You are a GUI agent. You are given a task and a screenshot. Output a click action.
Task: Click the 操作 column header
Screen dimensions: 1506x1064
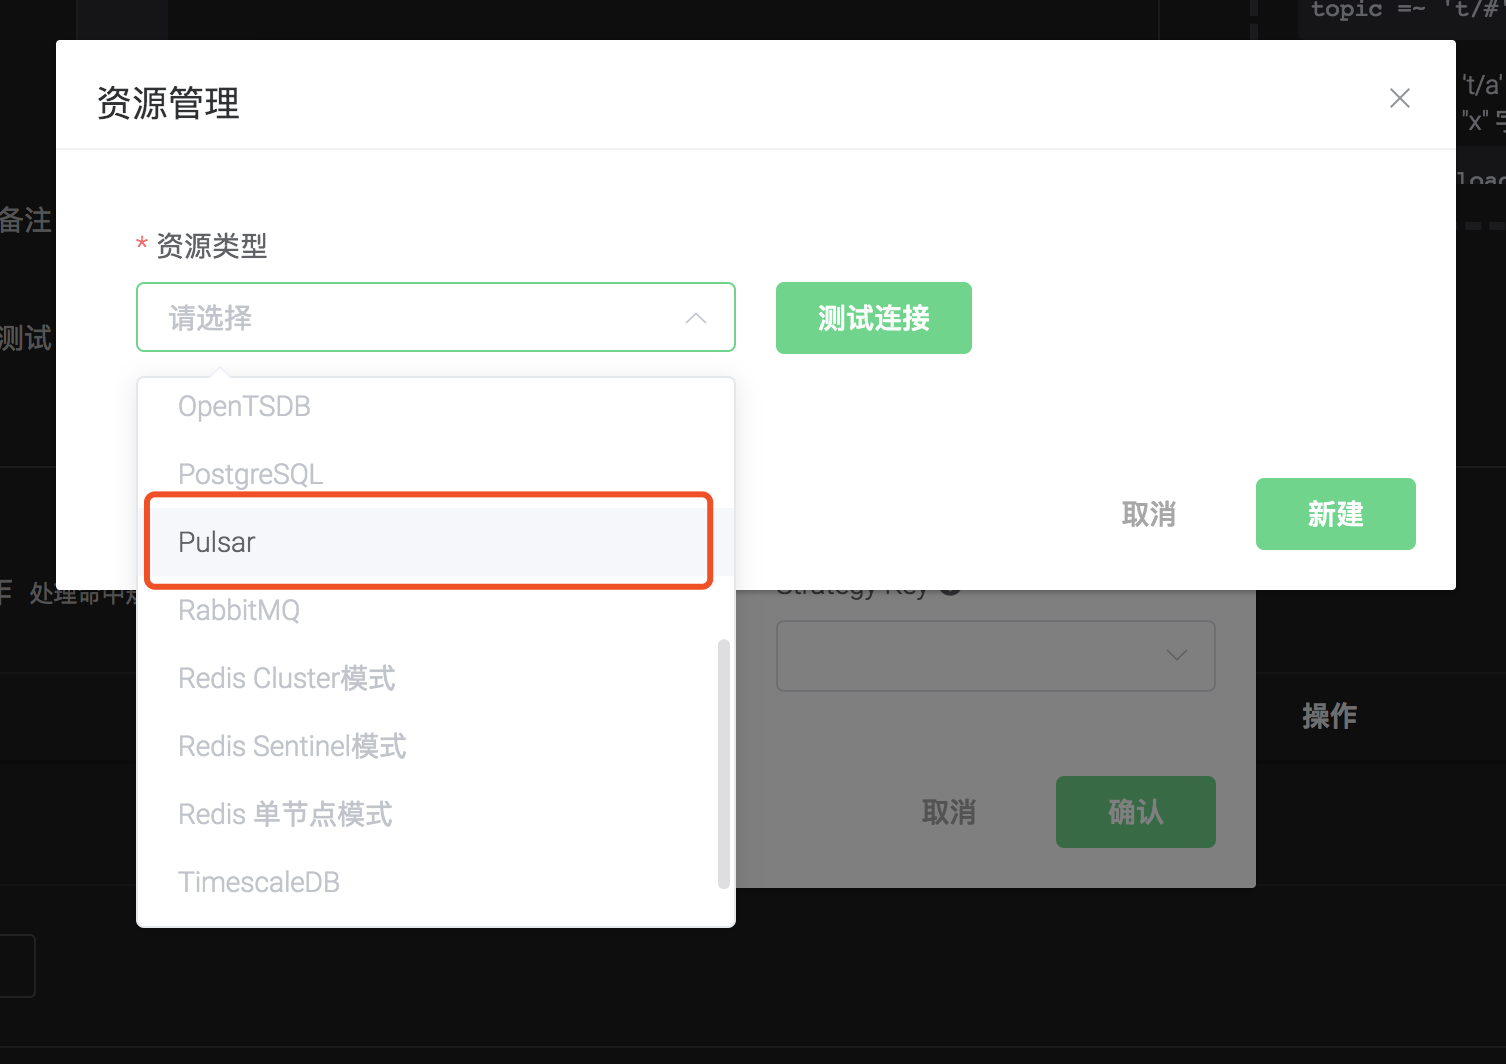click(1329, 716)
